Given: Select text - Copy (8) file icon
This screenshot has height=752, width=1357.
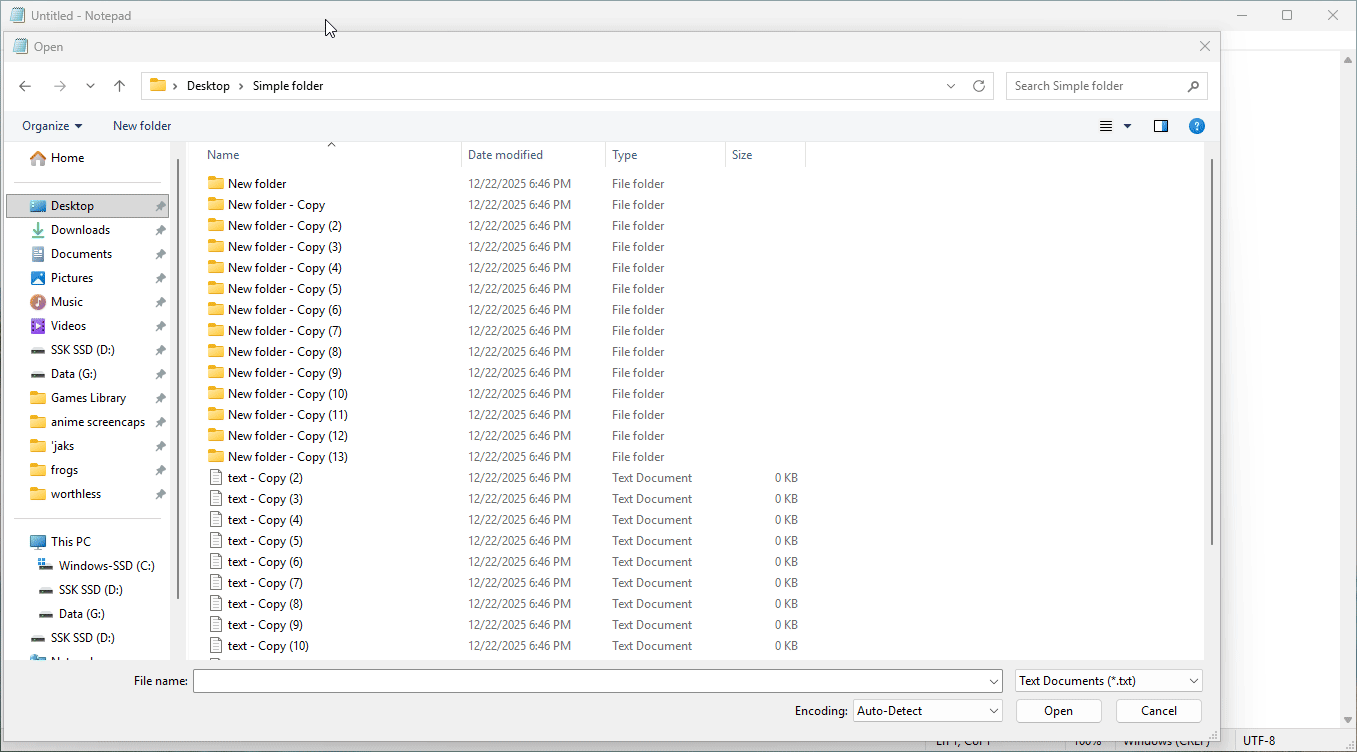Looking at the screenshot, I should tap(216, 603).
